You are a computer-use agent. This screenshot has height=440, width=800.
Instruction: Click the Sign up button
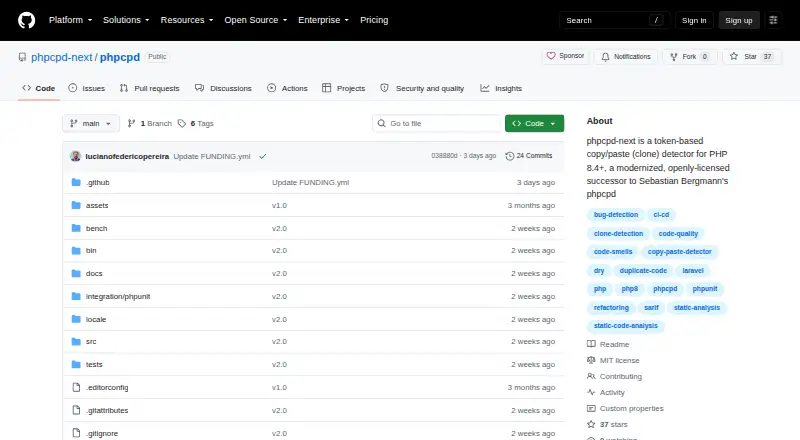(x=739, y=20)
